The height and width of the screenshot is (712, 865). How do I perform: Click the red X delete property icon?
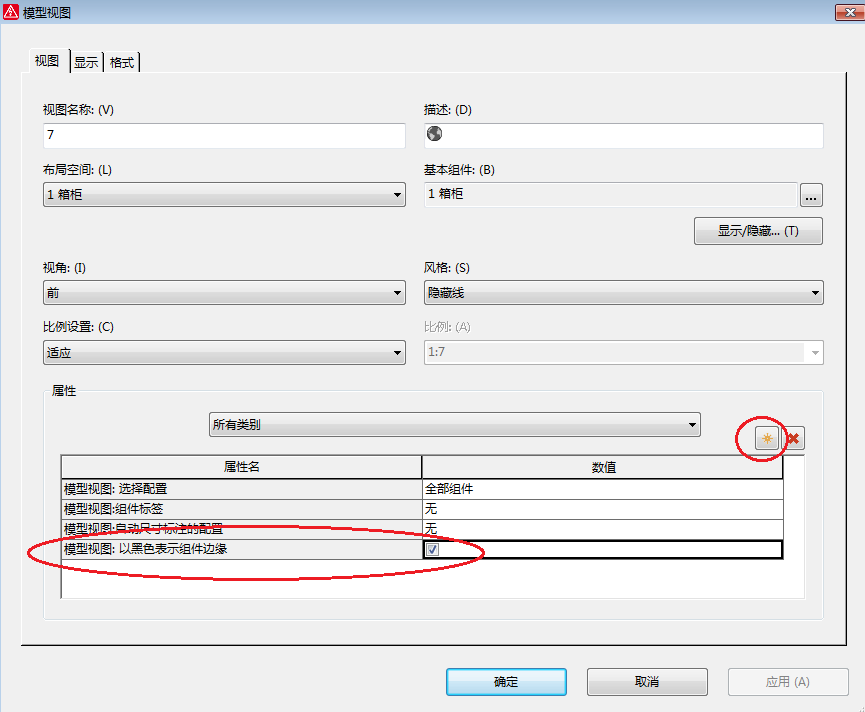pyautogui.click(x=794, y=438)
